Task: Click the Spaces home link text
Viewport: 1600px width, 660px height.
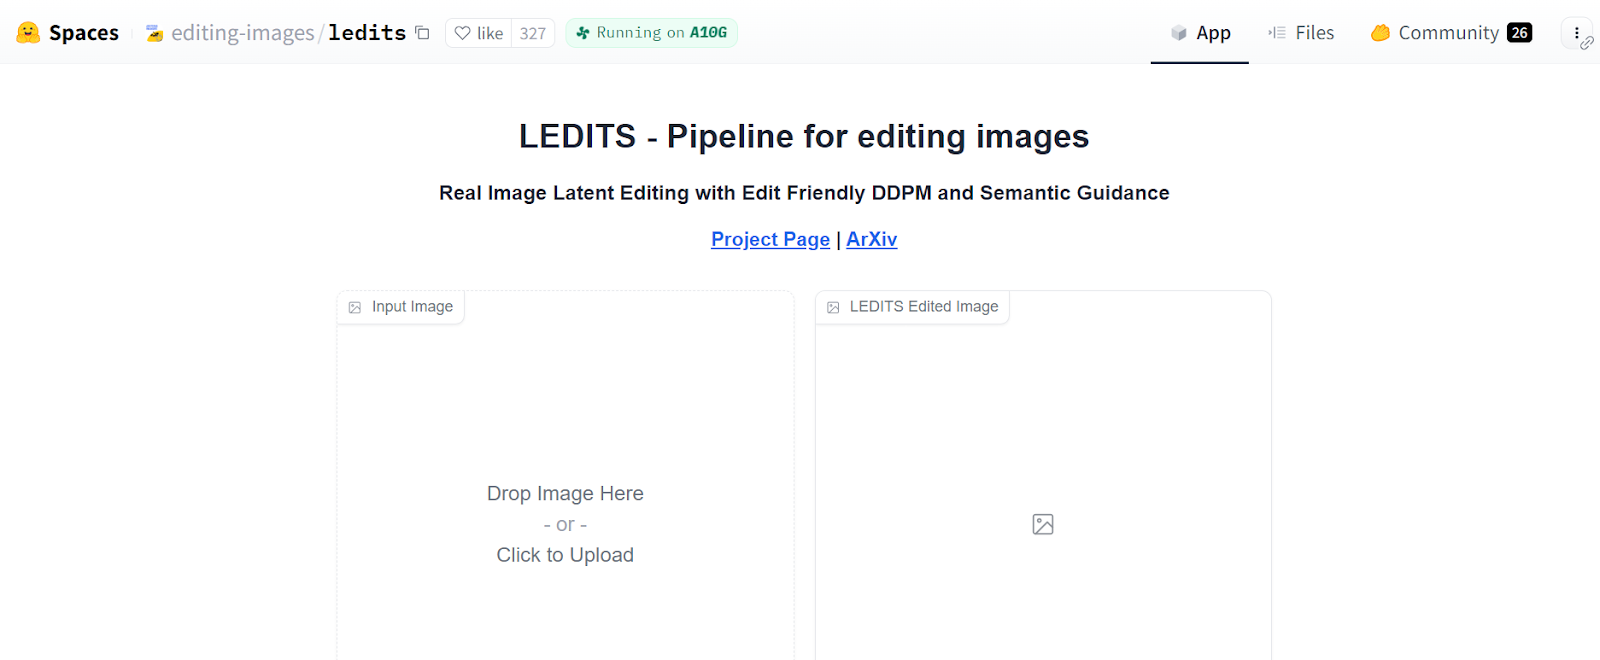Action: pos(84,33)
